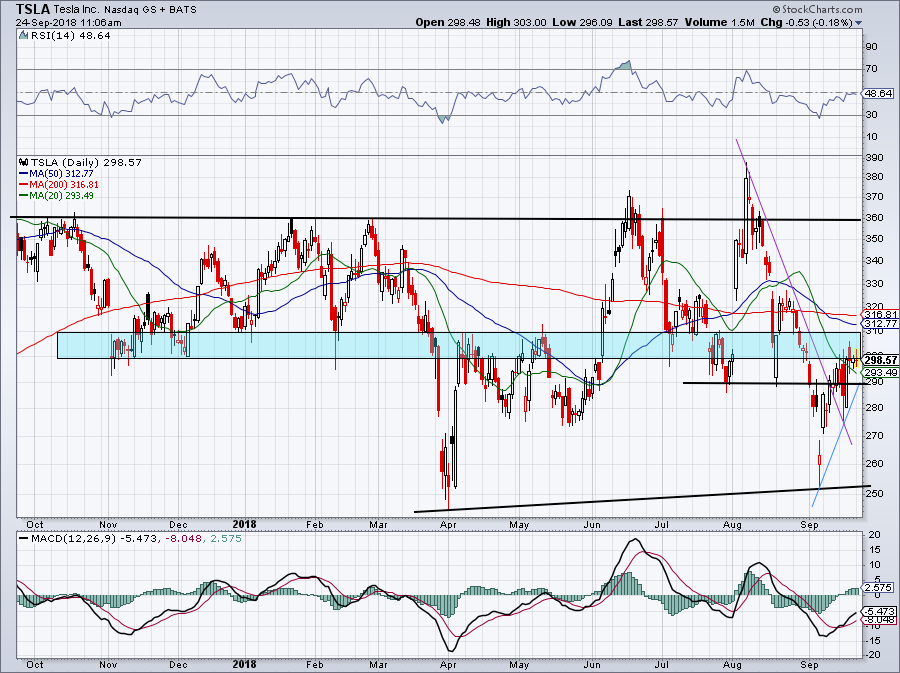Click the 2018 label under the price panel
Screen dimensions: 900x673
pos(245,524)
